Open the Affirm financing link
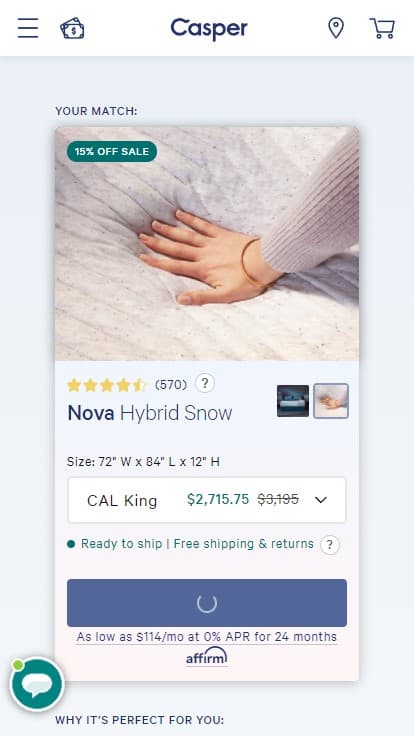The height and width of the screenshot is (736, 414). click(207, 637)
